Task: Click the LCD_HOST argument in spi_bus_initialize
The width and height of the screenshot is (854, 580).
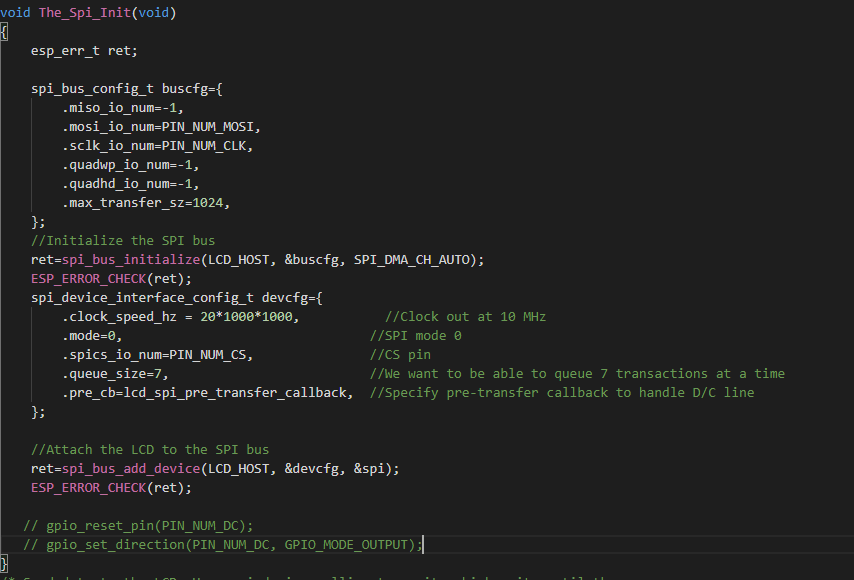Action: (x=239, y=260)
